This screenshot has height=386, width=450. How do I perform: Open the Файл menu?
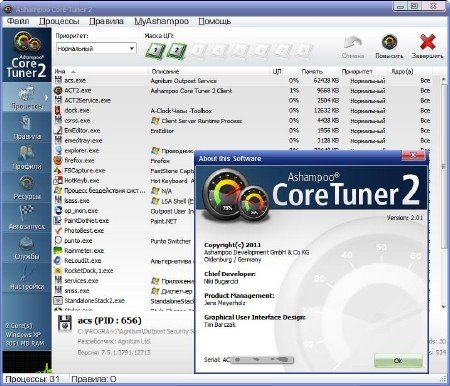tap(18, 21)
